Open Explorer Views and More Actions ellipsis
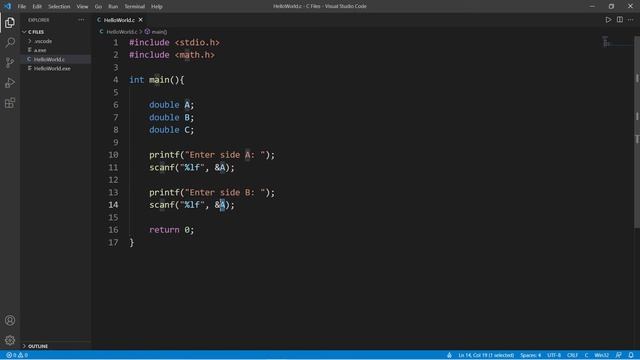 tap(81, 20)
